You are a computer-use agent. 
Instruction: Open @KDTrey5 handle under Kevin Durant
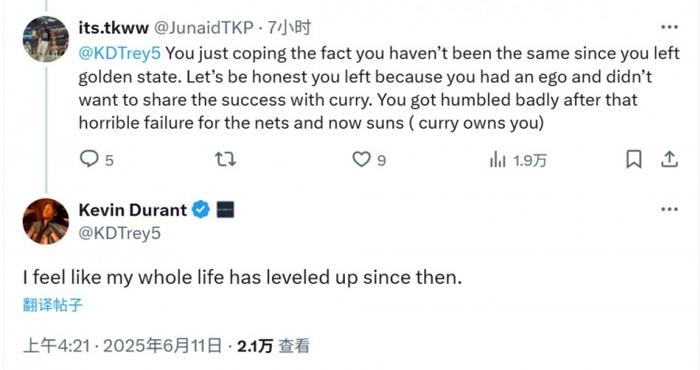pos(119,233)
